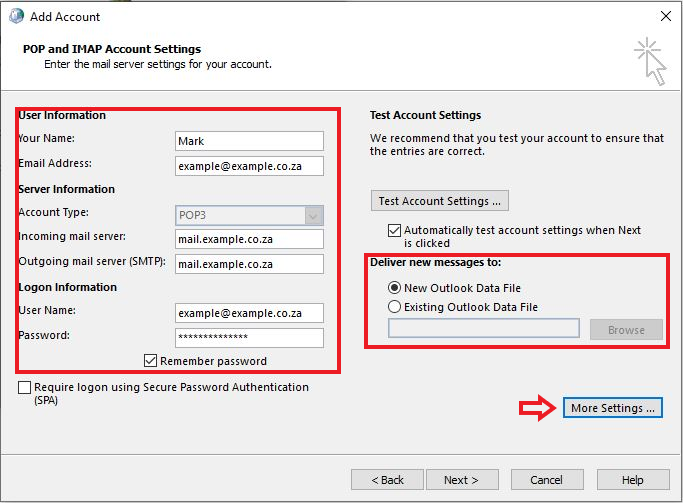Open the Account Type dropdown
This screenshot has height=503, width=683.
tap(249, 216)
